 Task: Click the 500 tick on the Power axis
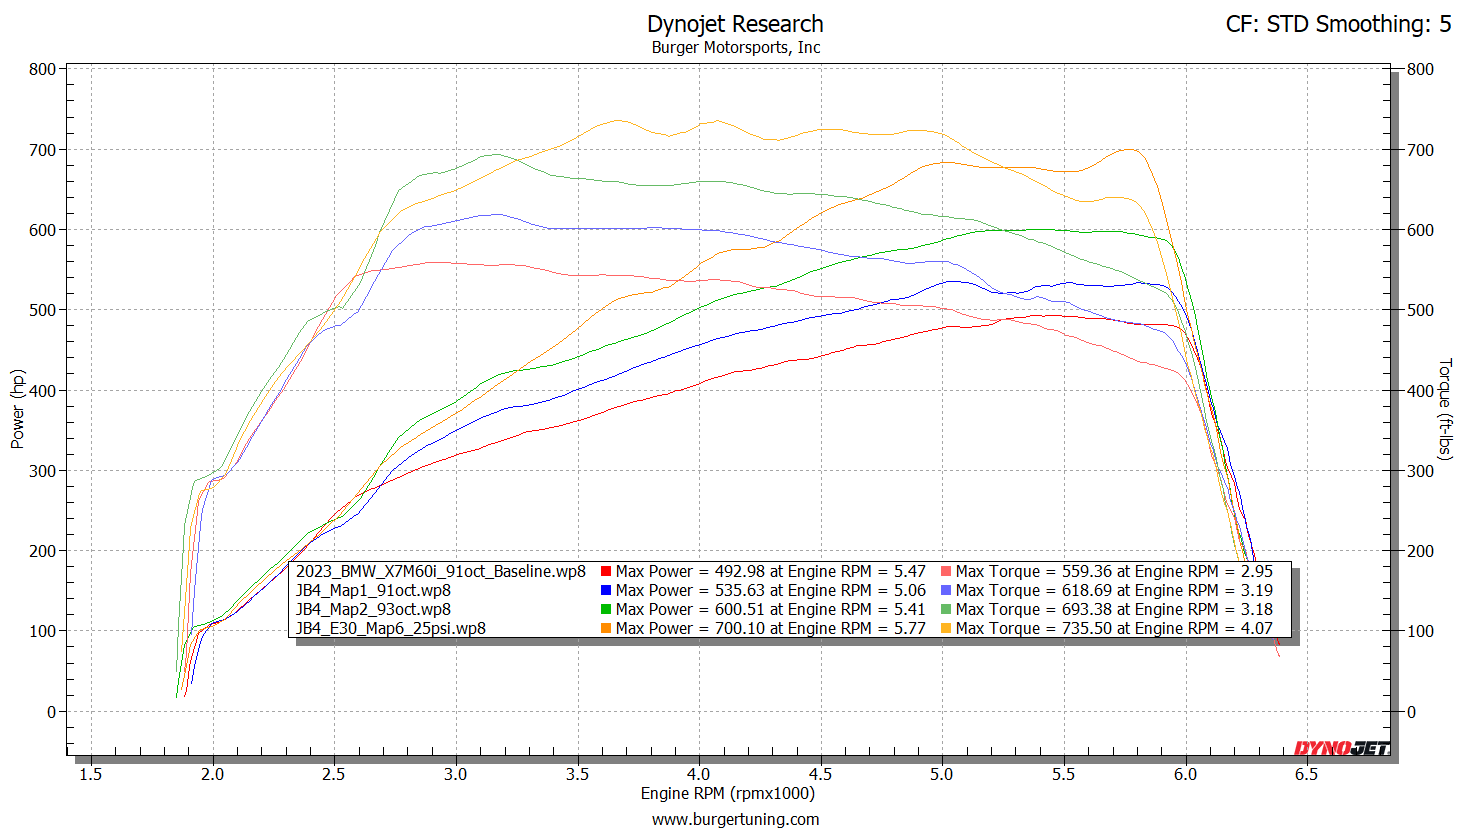pos(42,310)
